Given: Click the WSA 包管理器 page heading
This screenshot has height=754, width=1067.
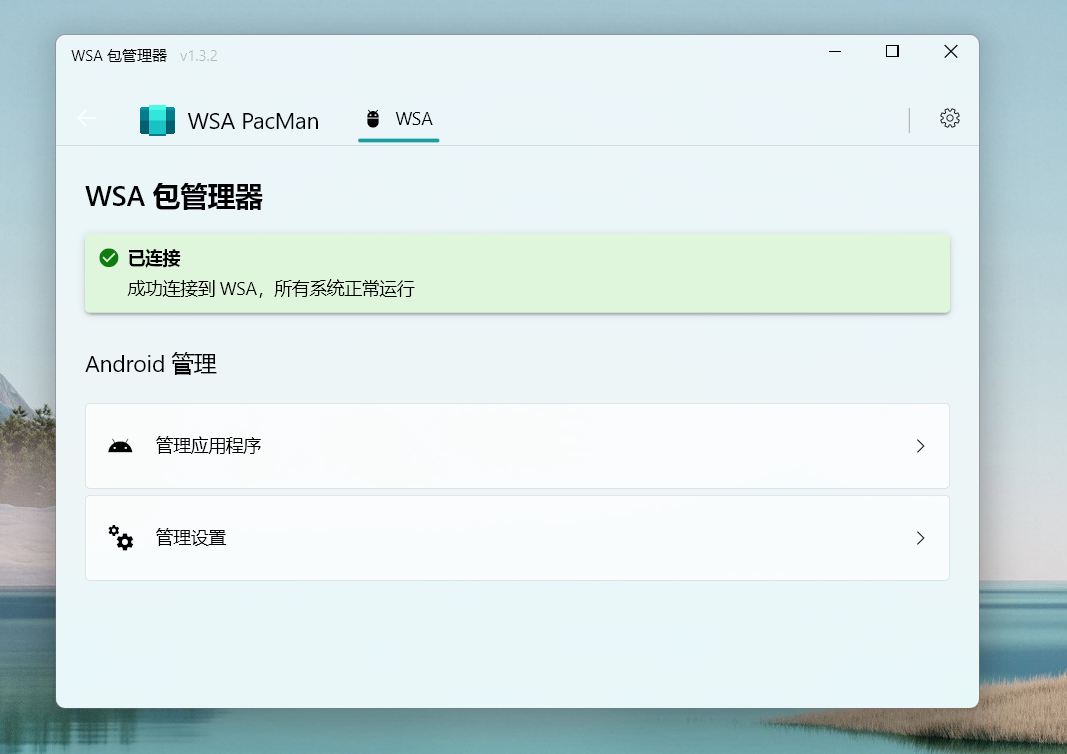Looking at the screenshot, I should [174, 197].
